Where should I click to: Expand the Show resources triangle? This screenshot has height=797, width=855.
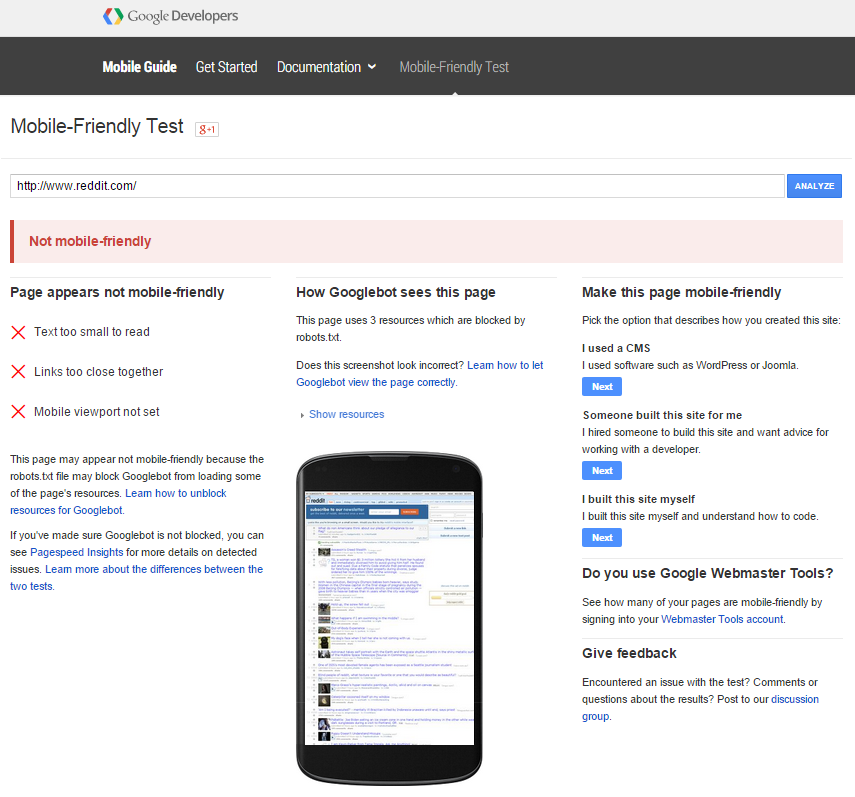302,415
